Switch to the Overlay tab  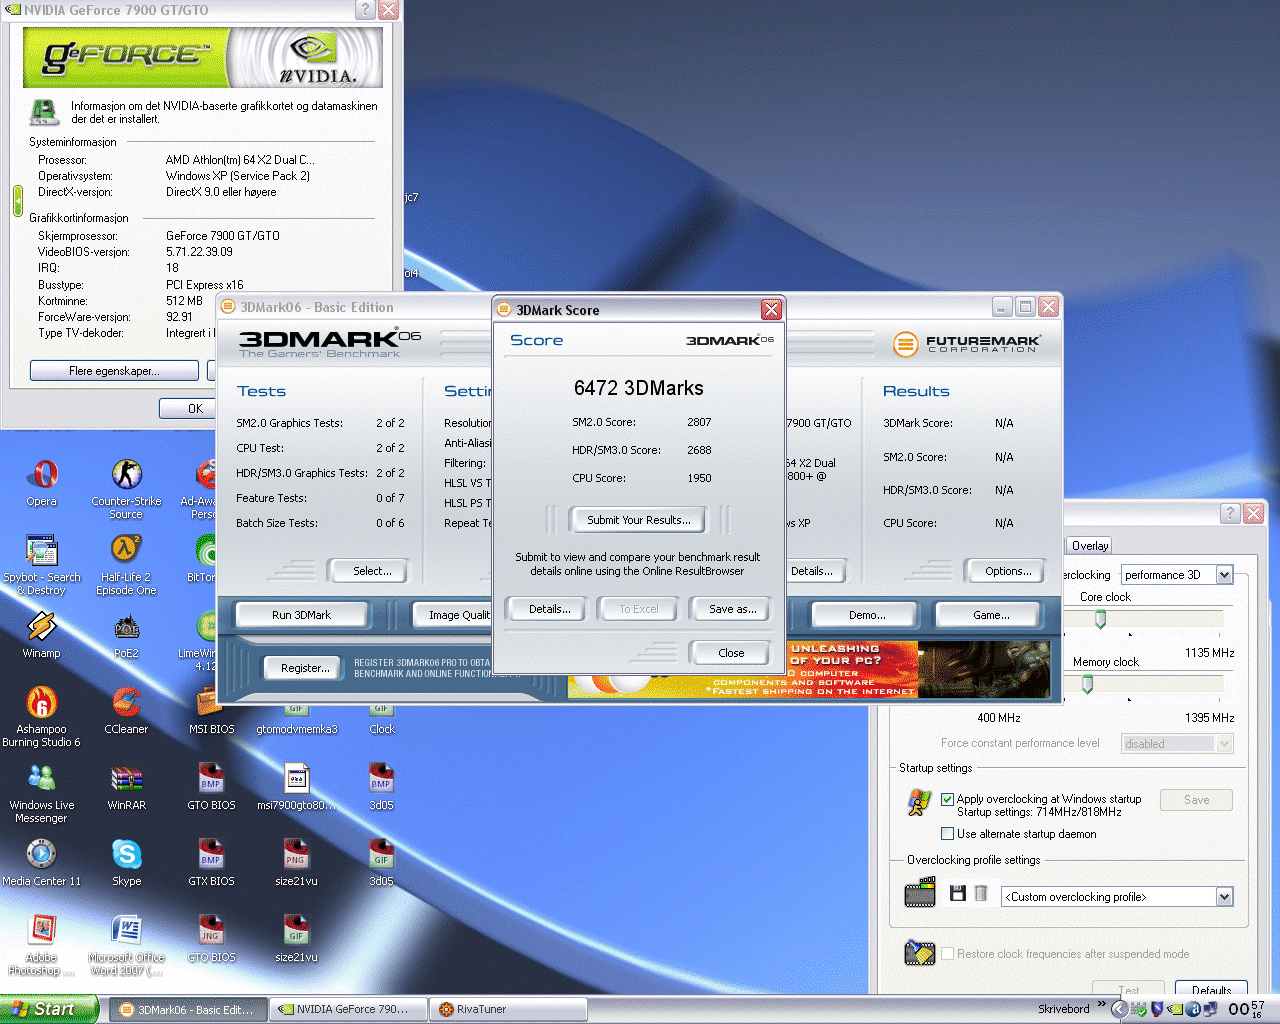pyautogui.click(x=1089, y=546)
